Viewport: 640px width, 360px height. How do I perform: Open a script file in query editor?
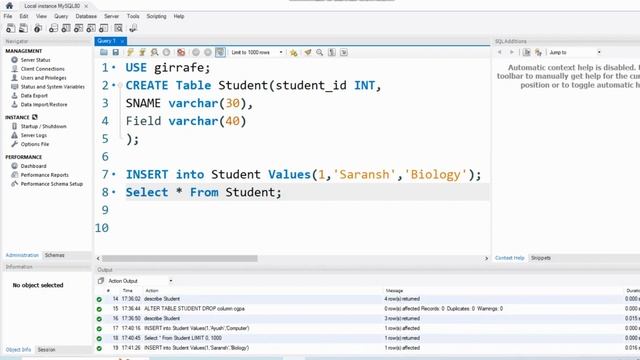click(104, 52)
